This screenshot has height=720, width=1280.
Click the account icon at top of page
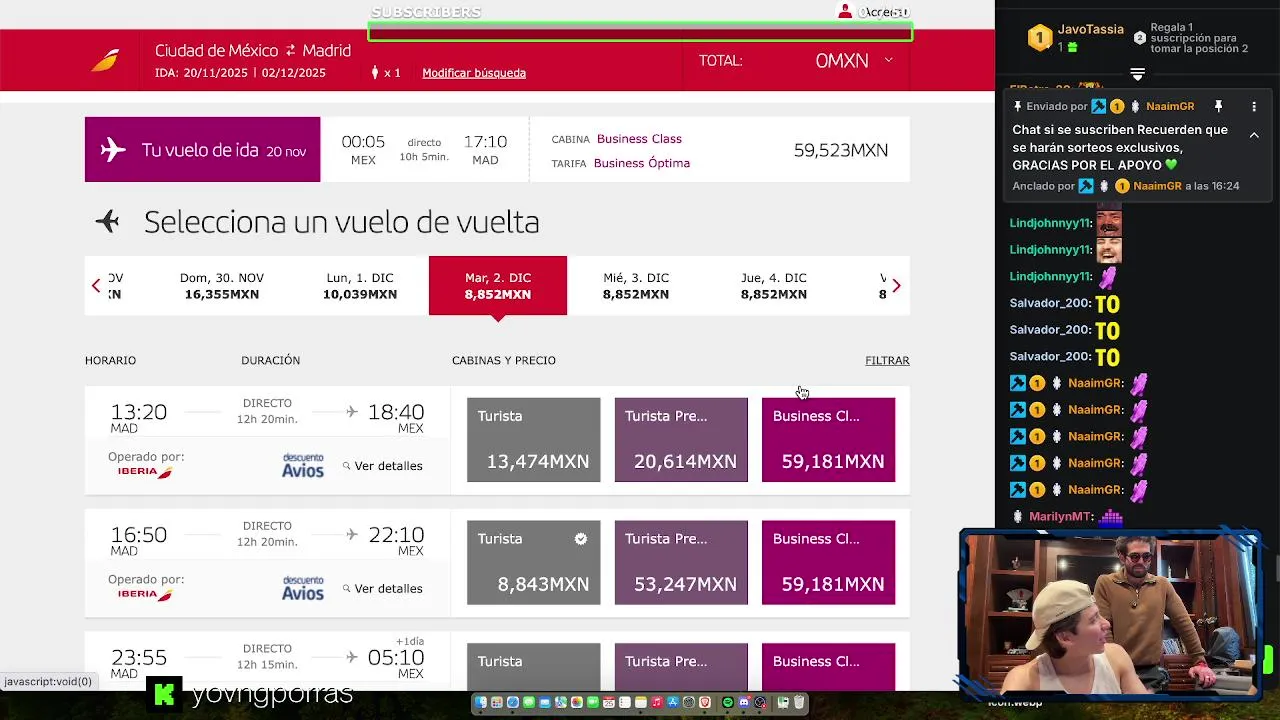845,11
